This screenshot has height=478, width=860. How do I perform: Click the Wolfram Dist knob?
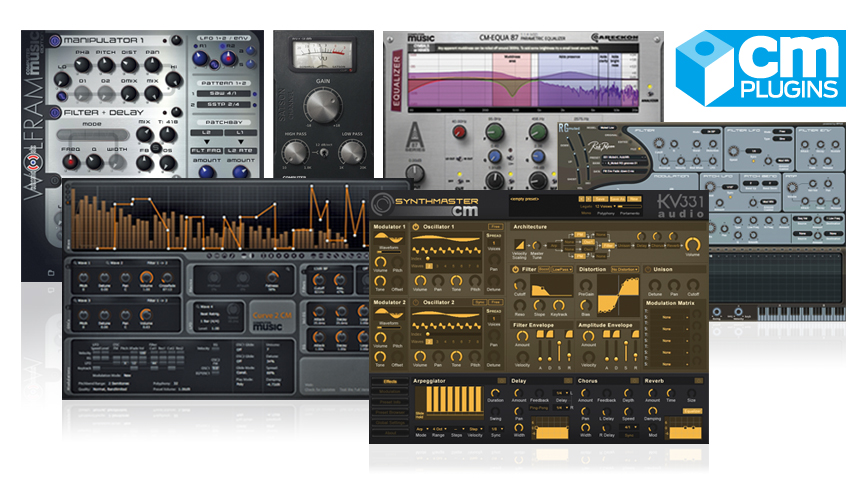(129, 65)
